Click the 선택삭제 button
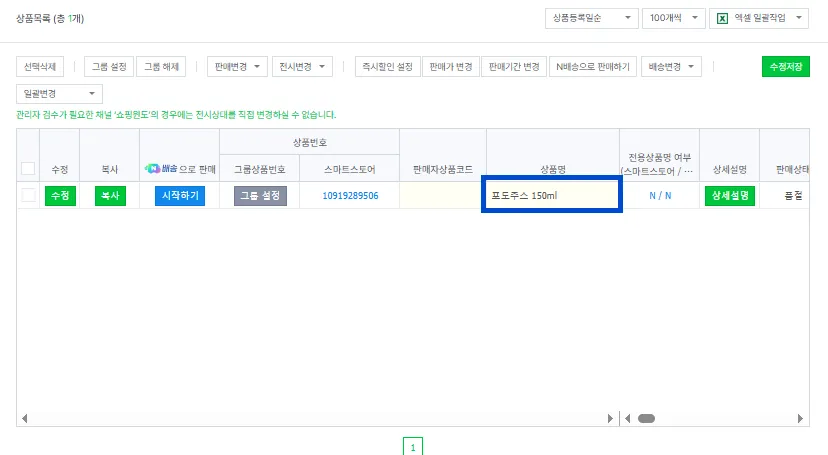828x455 pixels. point(40,67)
